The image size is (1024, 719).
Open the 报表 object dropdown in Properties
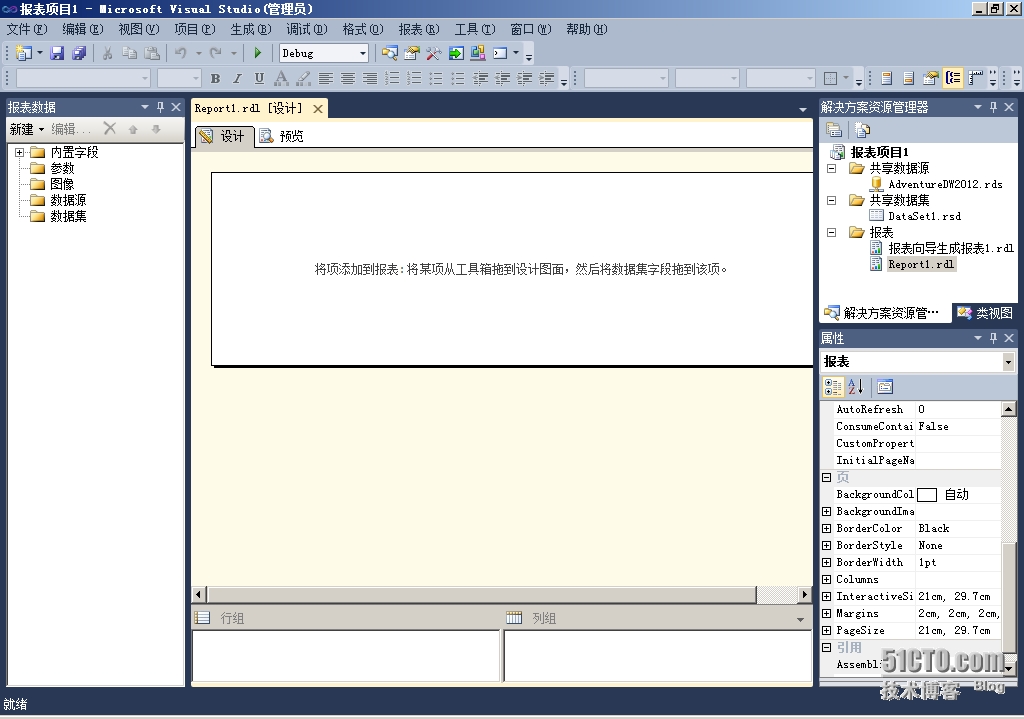[x=1008, y=362]
